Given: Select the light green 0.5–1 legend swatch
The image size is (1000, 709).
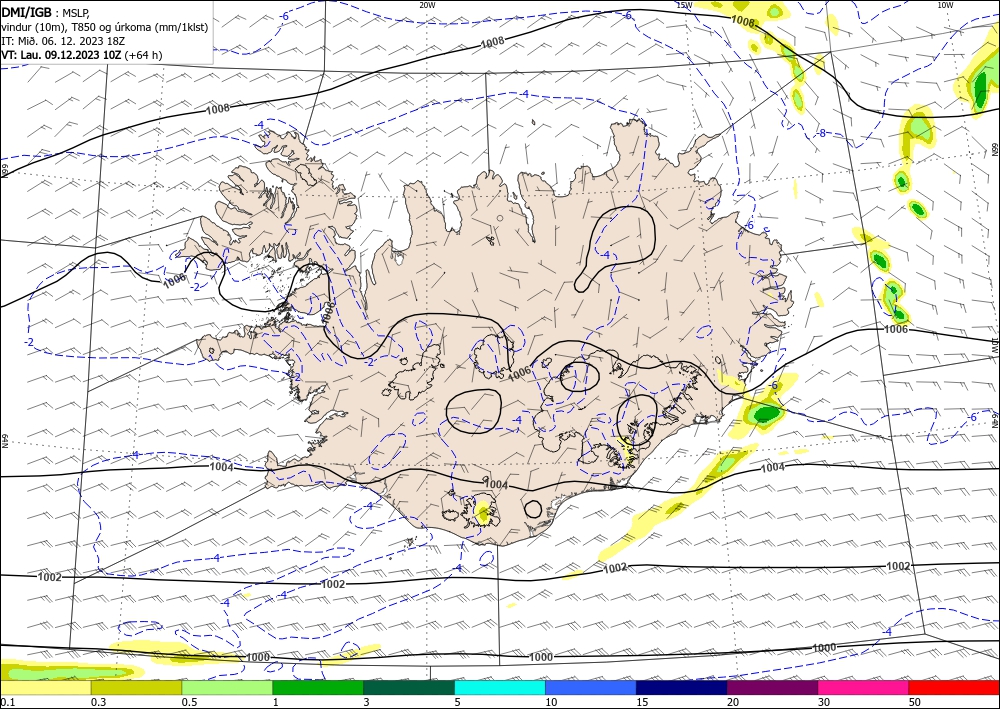Looking at the screenshot, I should coord(227,688).
